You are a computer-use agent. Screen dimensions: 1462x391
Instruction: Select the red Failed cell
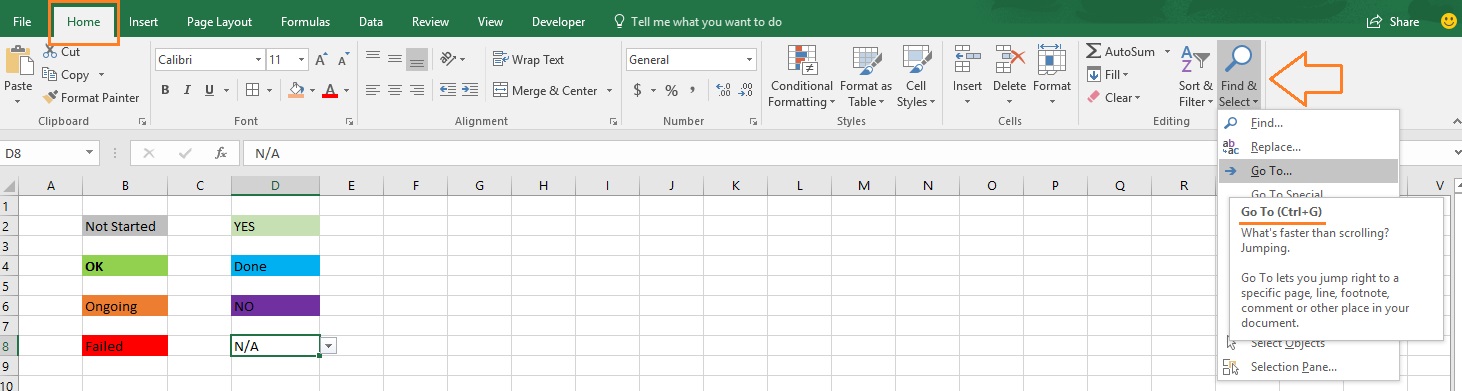point(125,346)
